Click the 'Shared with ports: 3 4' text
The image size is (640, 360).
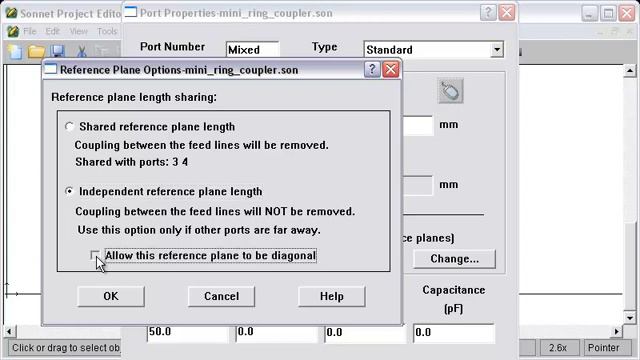pyautogui.click(x=131, y=162)
